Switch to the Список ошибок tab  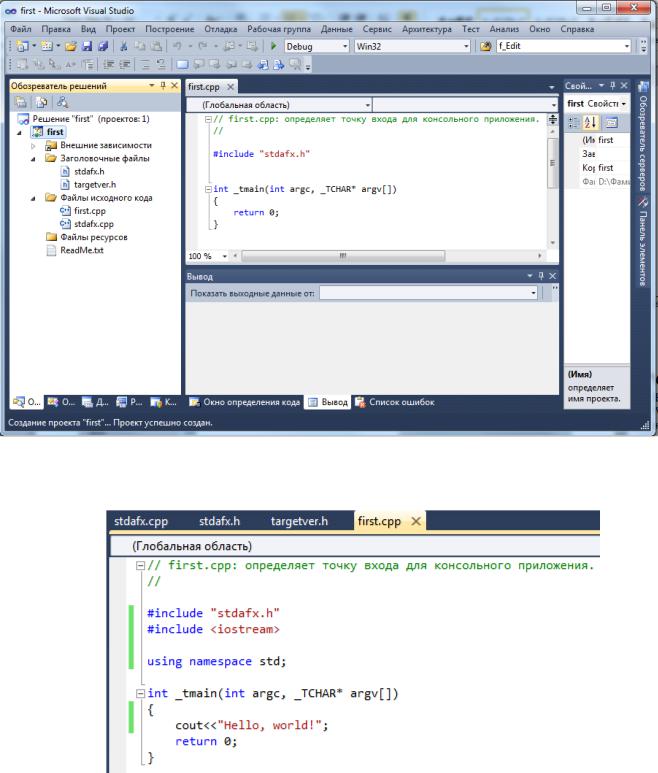(395, 402)
